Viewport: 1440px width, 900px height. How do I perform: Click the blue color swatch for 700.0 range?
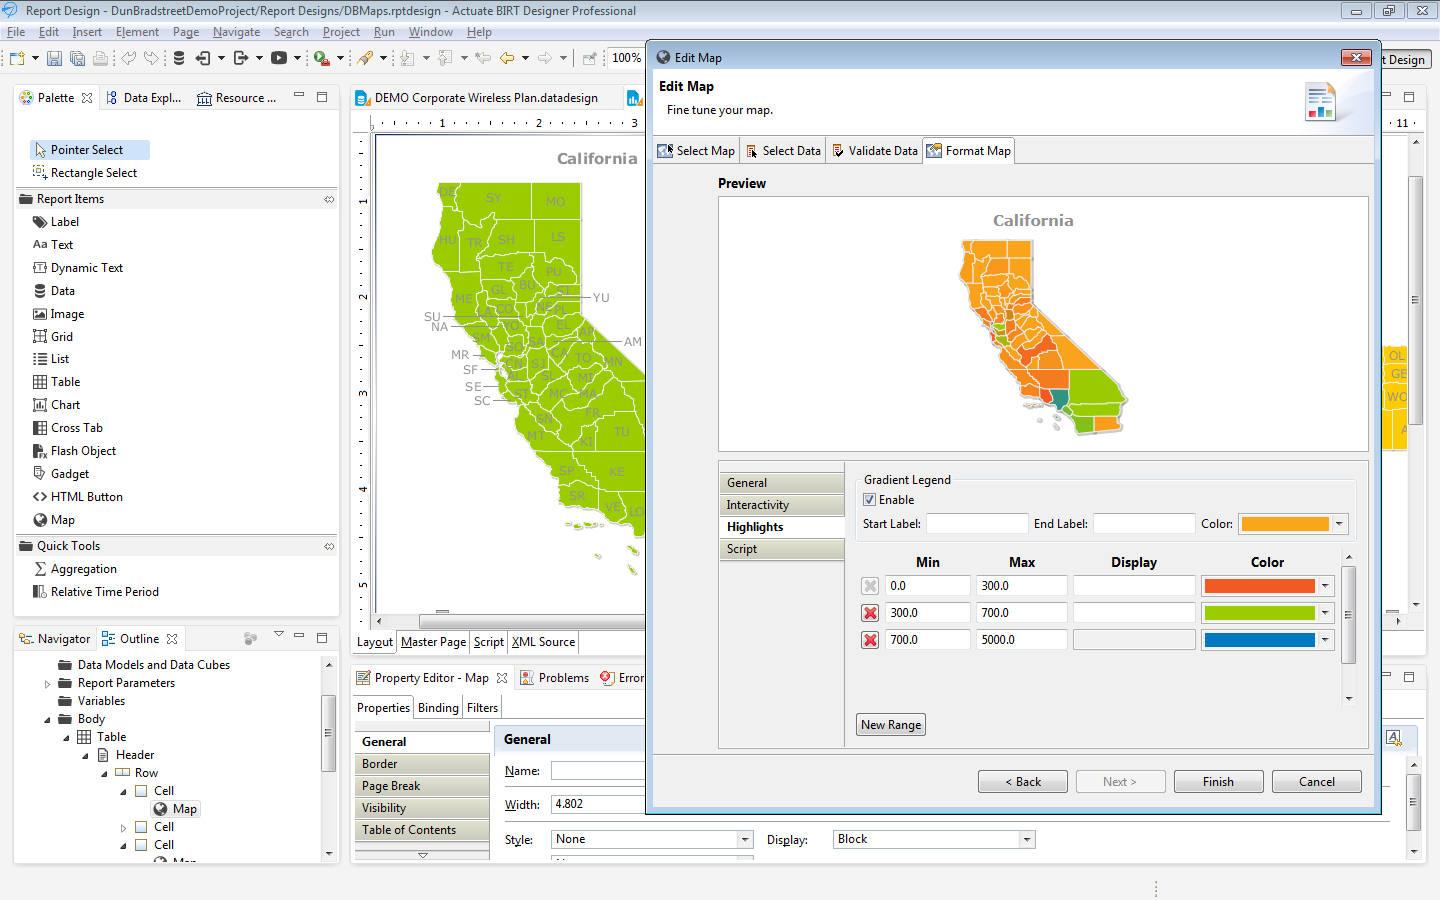click(x=1259, y=640)
